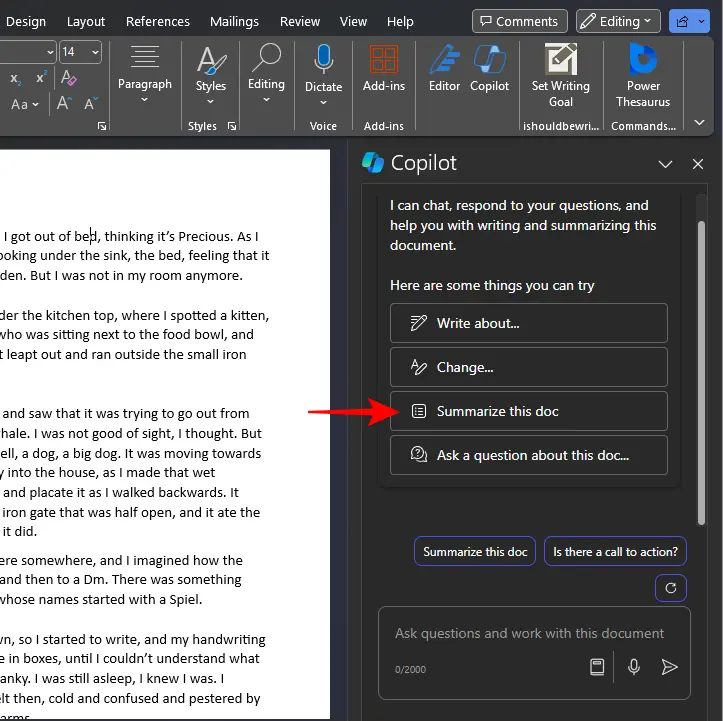Switch to the References tab
Screen dimensions: 723x721
click(158, 21)
